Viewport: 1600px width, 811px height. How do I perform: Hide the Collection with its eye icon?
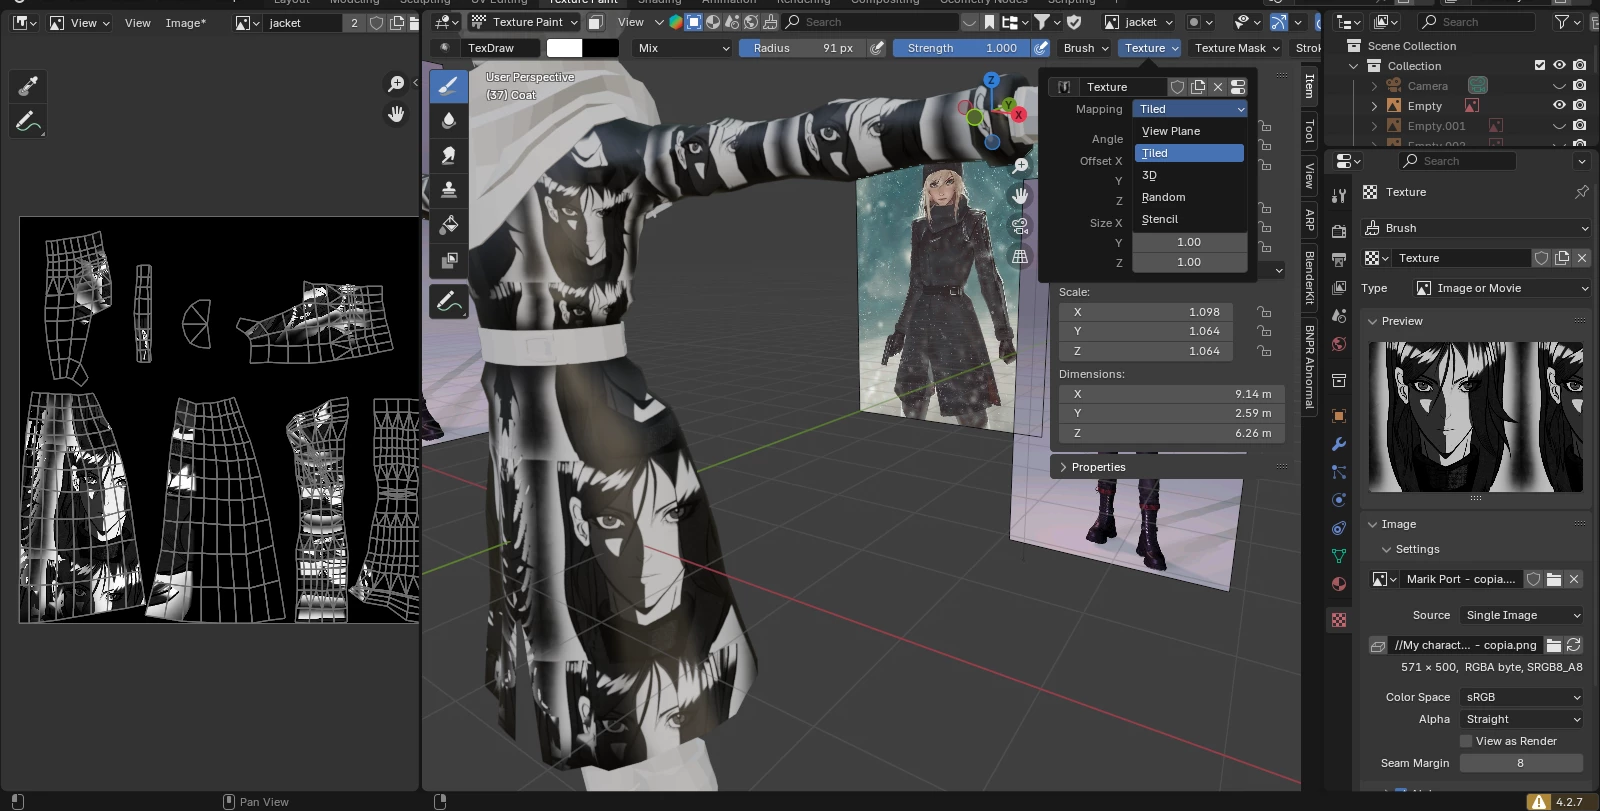pos(1559,65)
